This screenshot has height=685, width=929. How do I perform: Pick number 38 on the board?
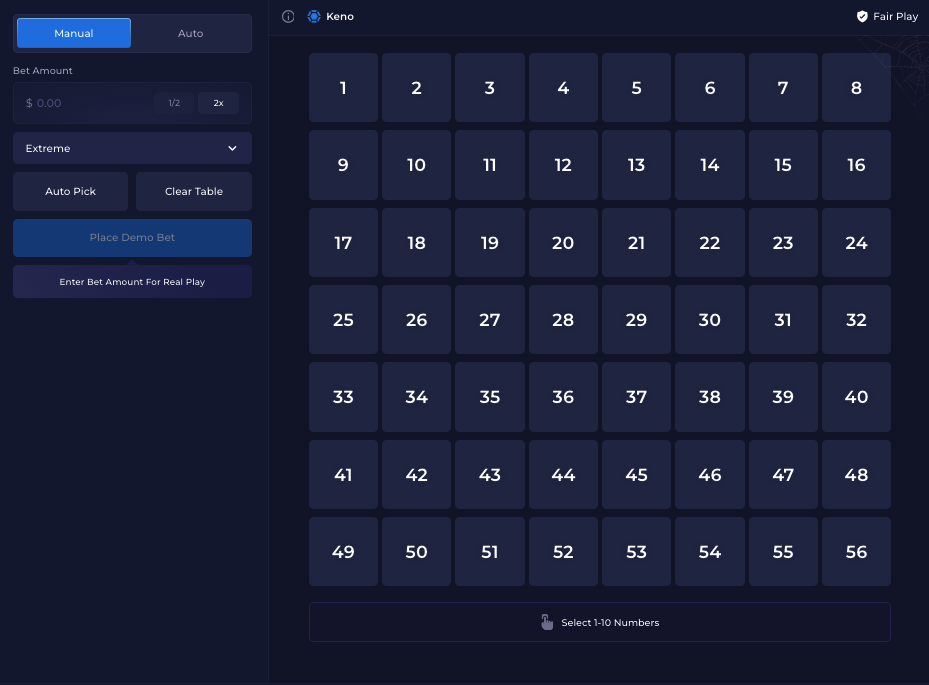tap(710, 397)
